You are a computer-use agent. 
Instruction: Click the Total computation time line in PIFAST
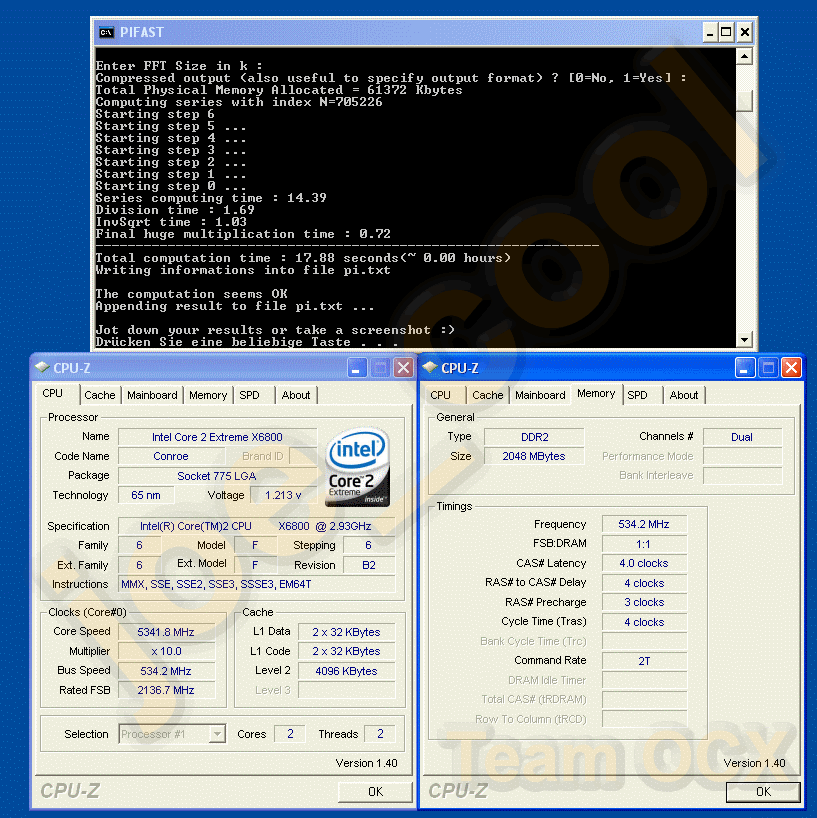(x=303, y=258)
